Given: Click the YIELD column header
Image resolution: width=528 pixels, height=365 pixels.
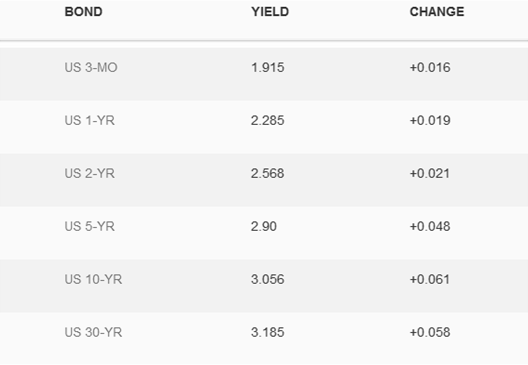Looking at the screenshot, I should (270, 12).
